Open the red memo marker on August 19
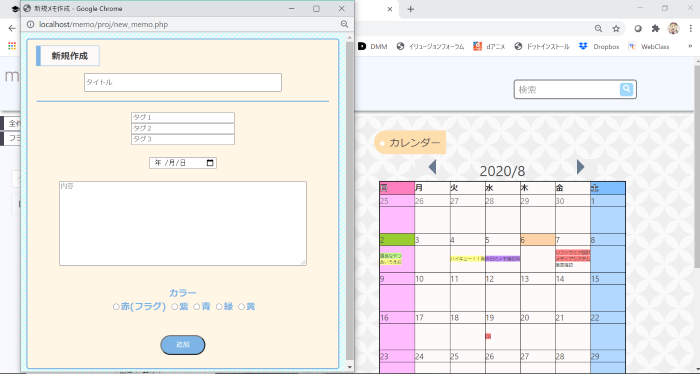This screenshot has width=700, height=374. tap(488, 336)
